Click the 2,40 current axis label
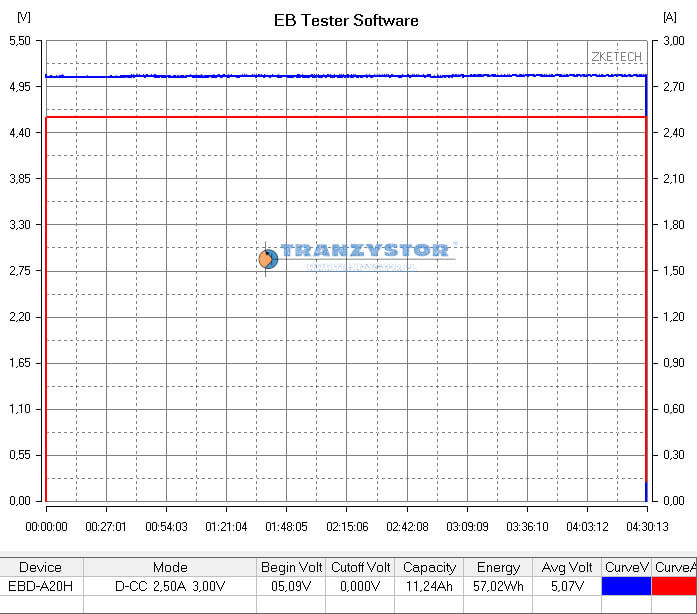This screenshot has height=614, width=697. (674, 132)
